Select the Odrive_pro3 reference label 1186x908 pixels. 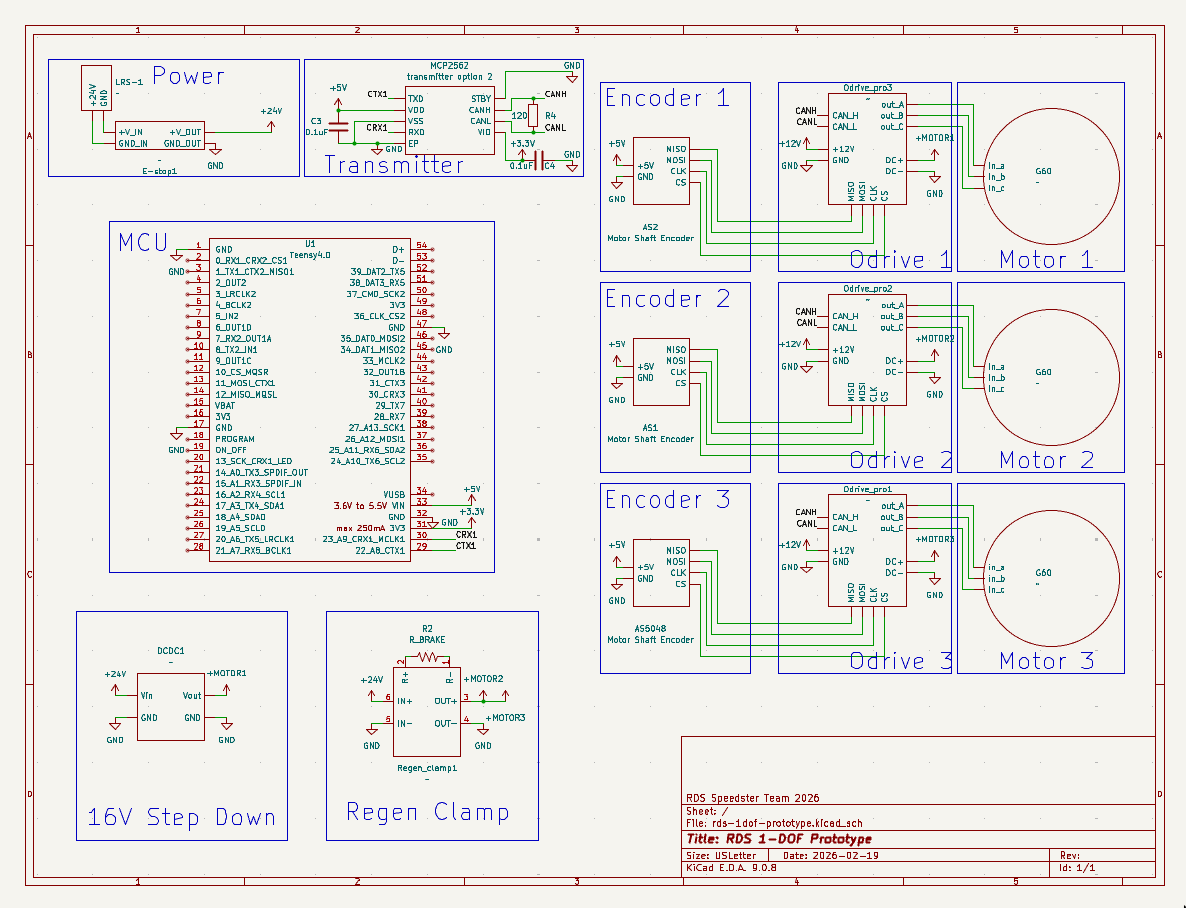pyautogui.click(x=868, y=88)
